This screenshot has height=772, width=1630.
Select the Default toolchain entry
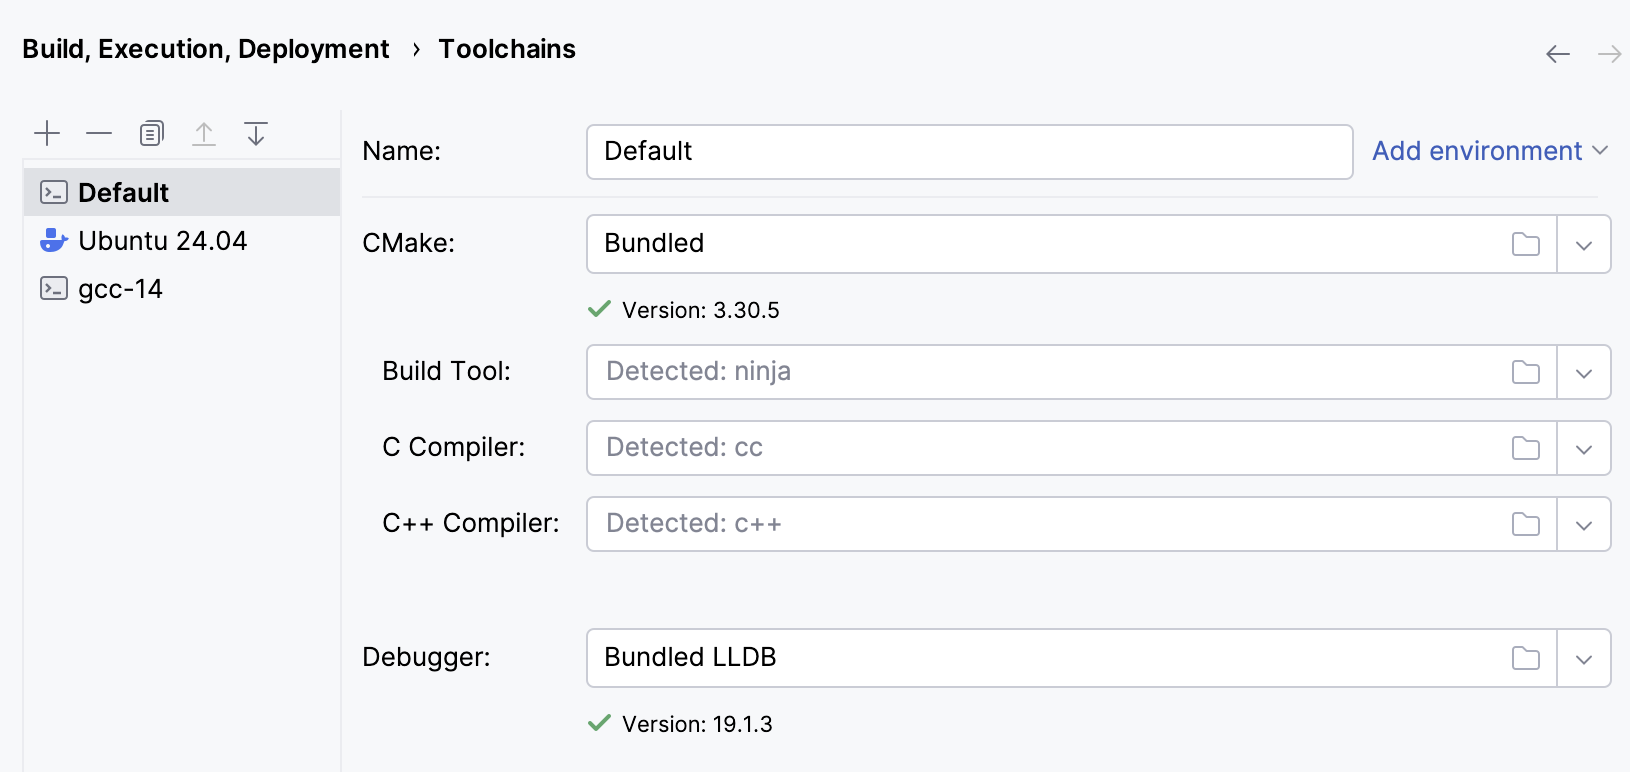coord(122,192)
